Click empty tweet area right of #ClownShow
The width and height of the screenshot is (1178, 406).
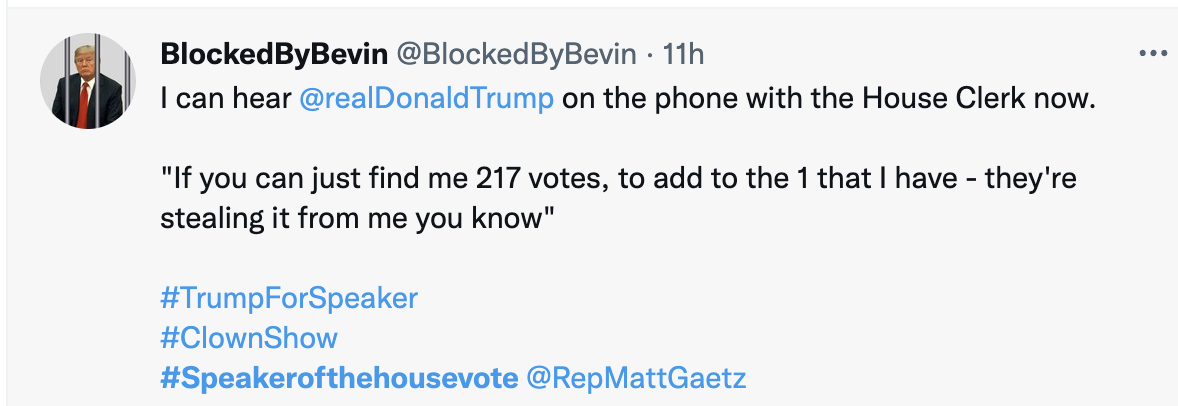click(700, 338)
